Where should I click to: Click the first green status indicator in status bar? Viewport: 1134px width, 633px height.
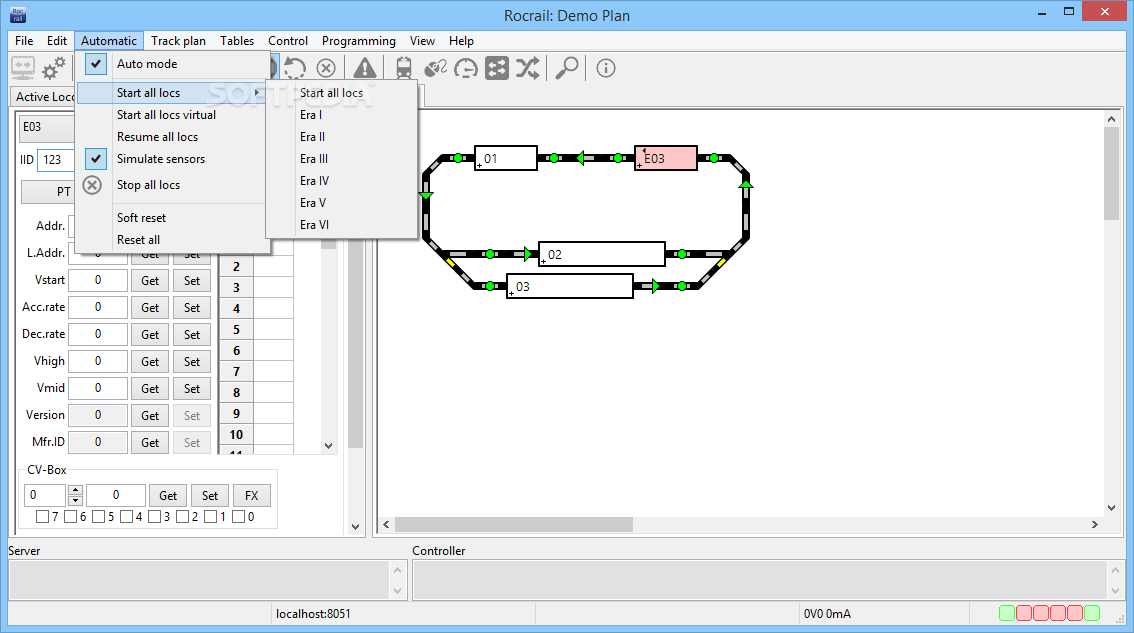pos(1007,613)
